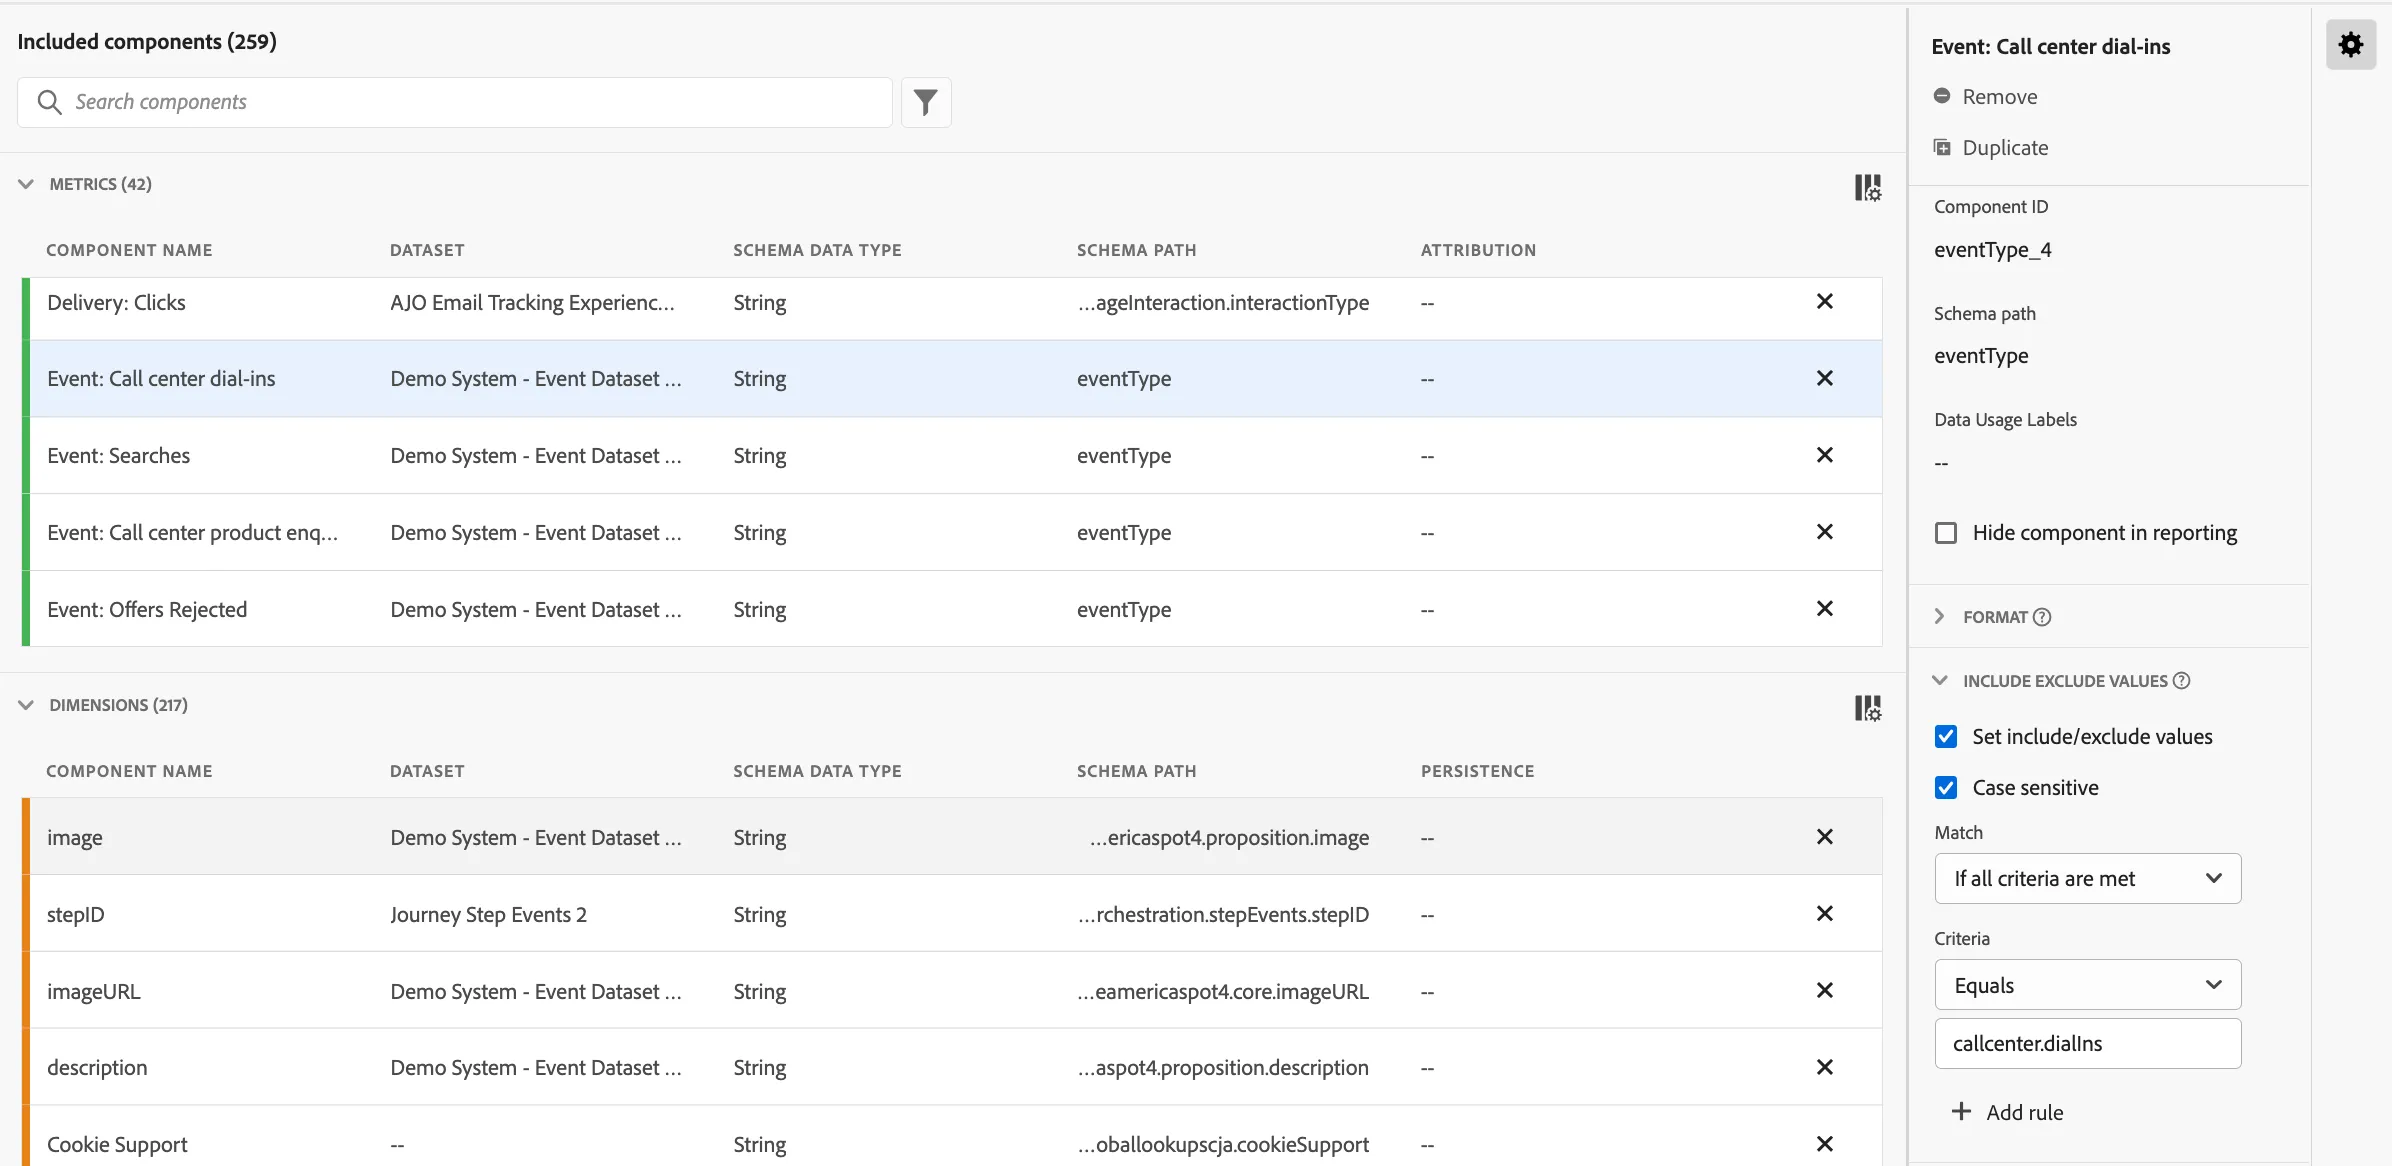Remove stepID dimension row with X
Image resolution: width=2392 pixels, height=1166 pixels.
tap(1824, 914)
